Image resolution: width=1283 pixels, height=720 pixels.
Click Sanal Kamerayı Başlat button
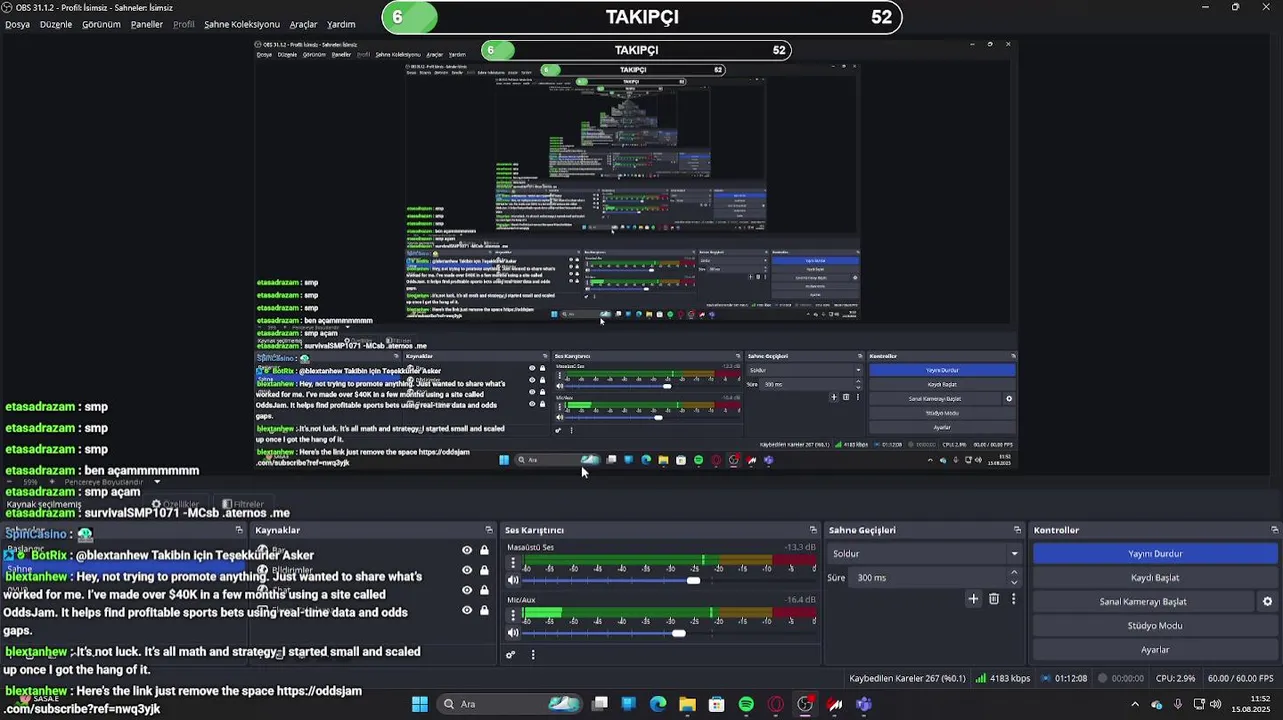[1143, 602]
